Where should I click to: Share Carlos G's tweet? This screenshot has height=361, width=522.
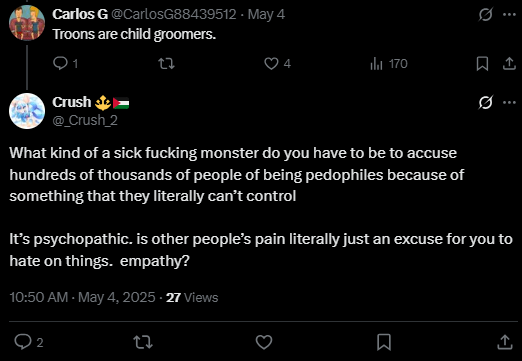pos(509,63)
